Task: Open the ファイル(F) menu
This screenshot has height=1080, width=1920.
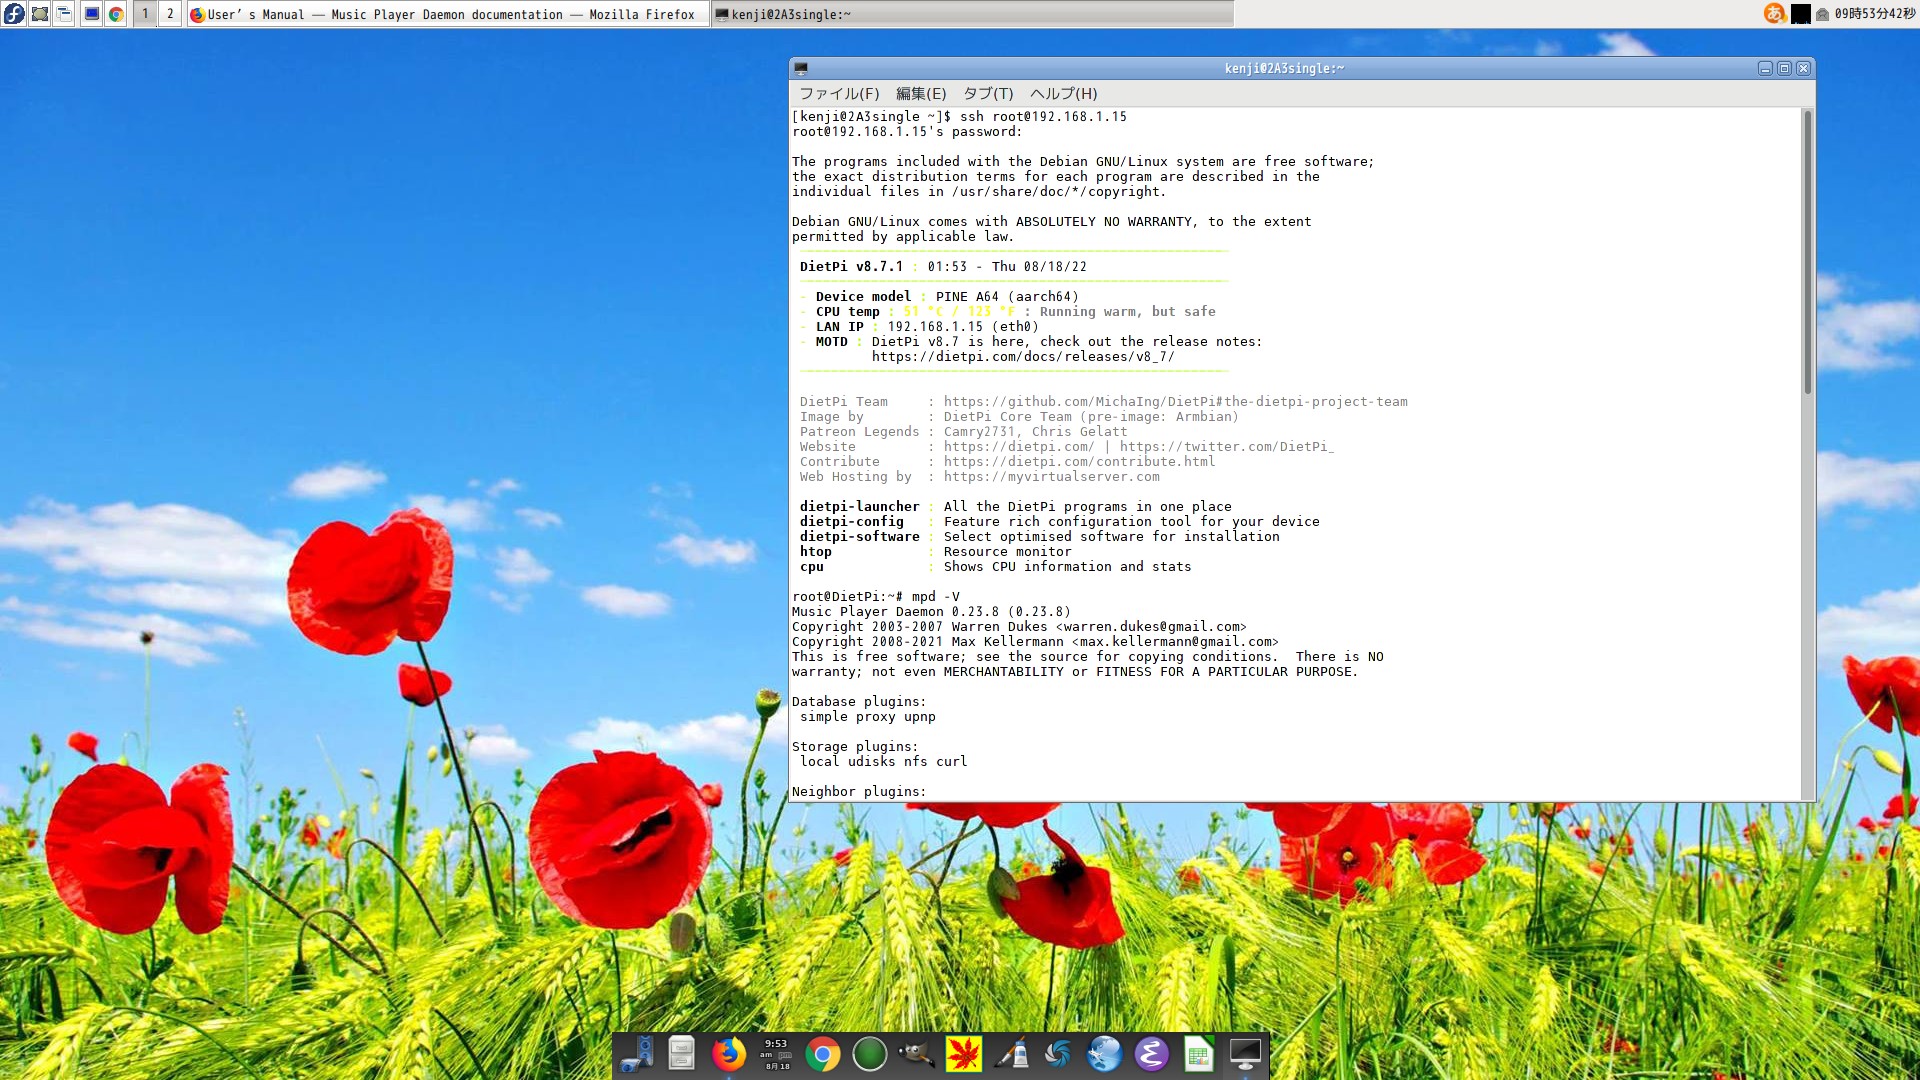Action: [839, 93]
